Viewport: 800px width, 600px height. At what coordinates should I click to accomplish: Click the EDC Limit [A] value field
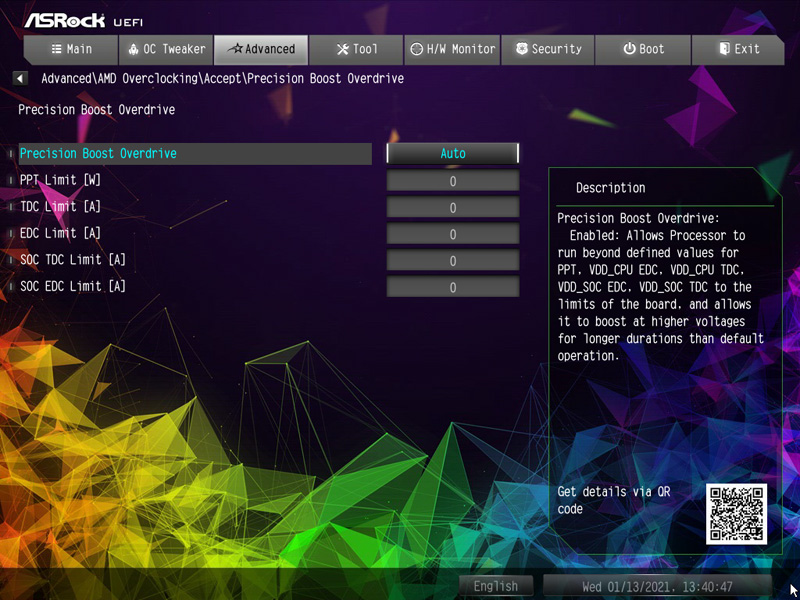[x=453, y=234]
